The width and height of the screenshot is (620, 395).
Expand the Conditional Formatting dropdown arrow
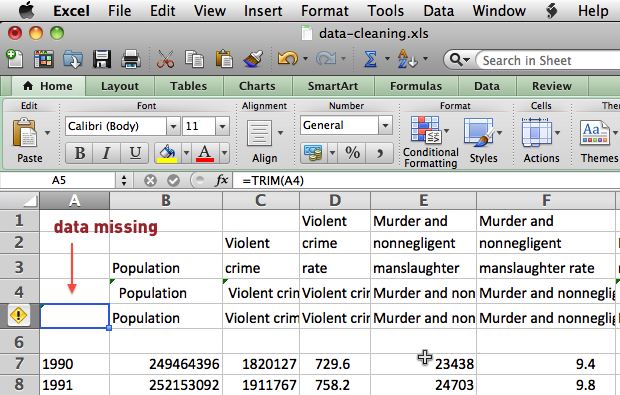pyautogui.click(x=447, y=130)
